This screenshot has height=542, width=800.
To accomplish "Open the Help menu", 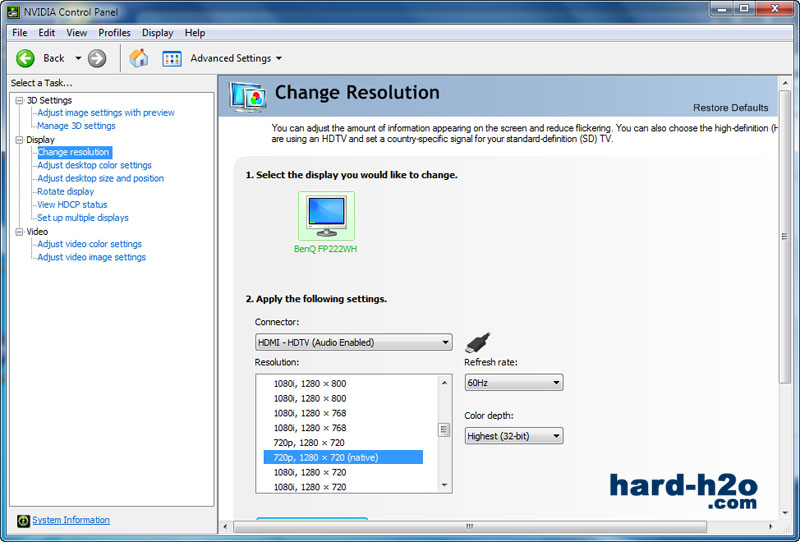I will [195, 33].
